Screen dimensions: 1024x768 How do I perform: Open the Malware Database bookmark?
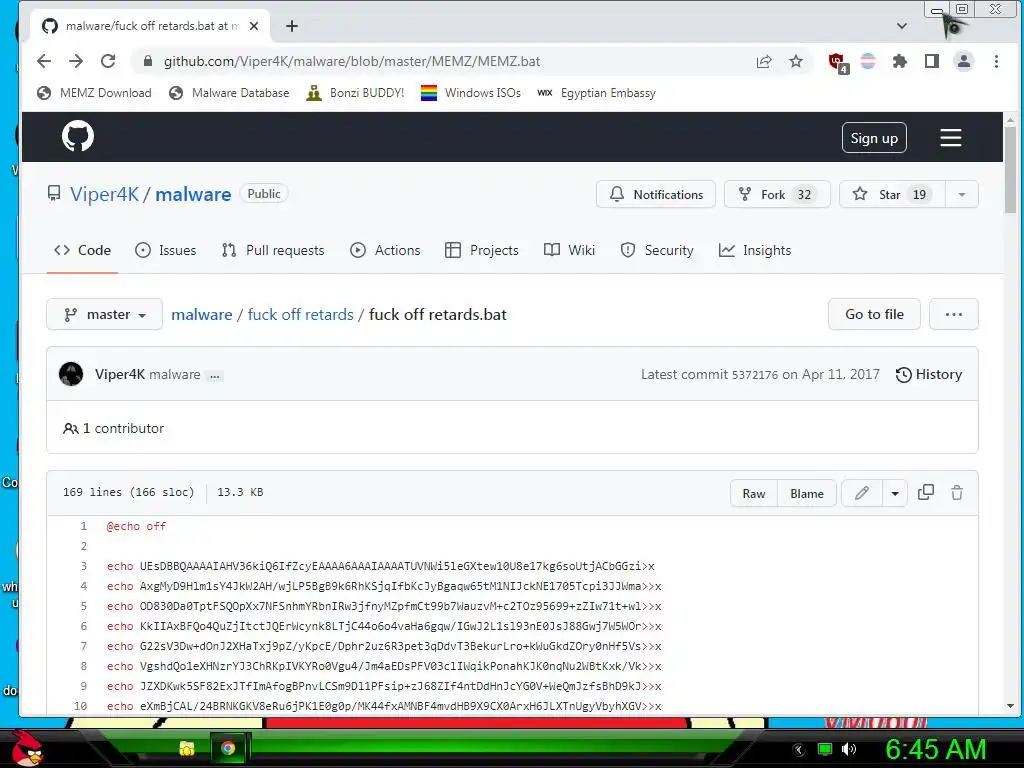click(x=229, y=93)
